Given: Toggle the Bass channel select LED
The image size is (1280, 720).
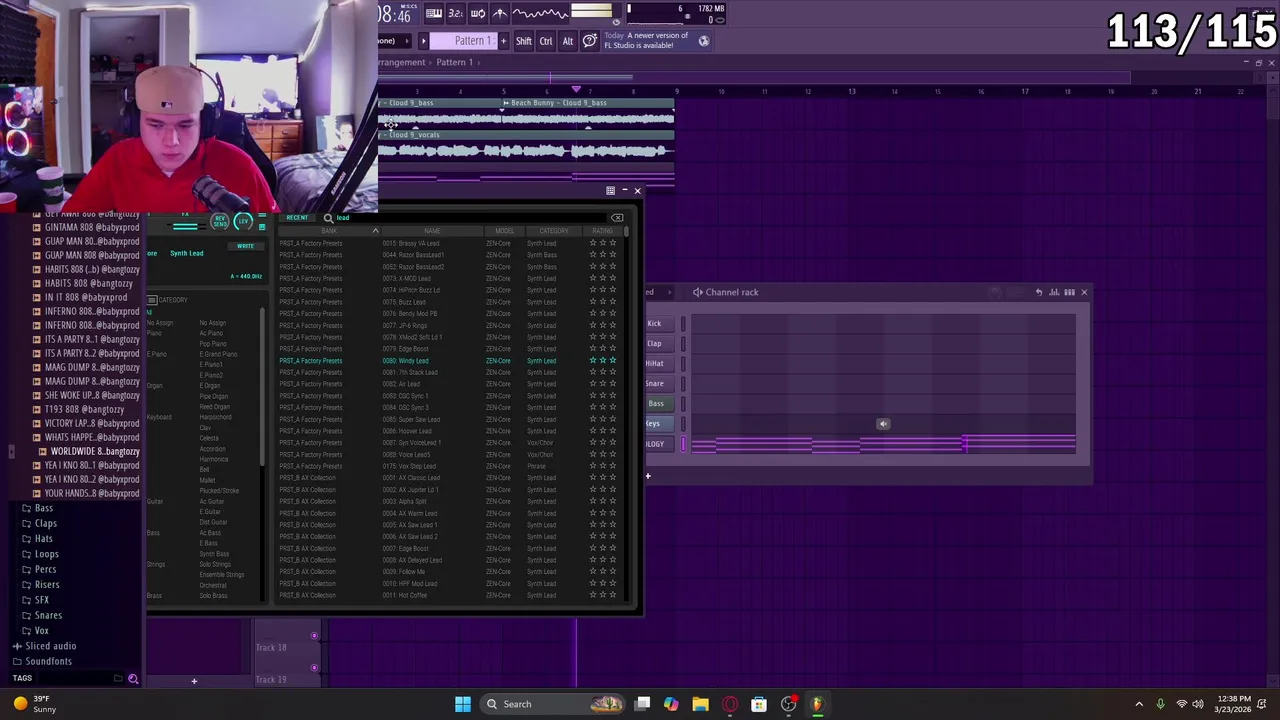Looking at the screenshot, I should [684, 404].
